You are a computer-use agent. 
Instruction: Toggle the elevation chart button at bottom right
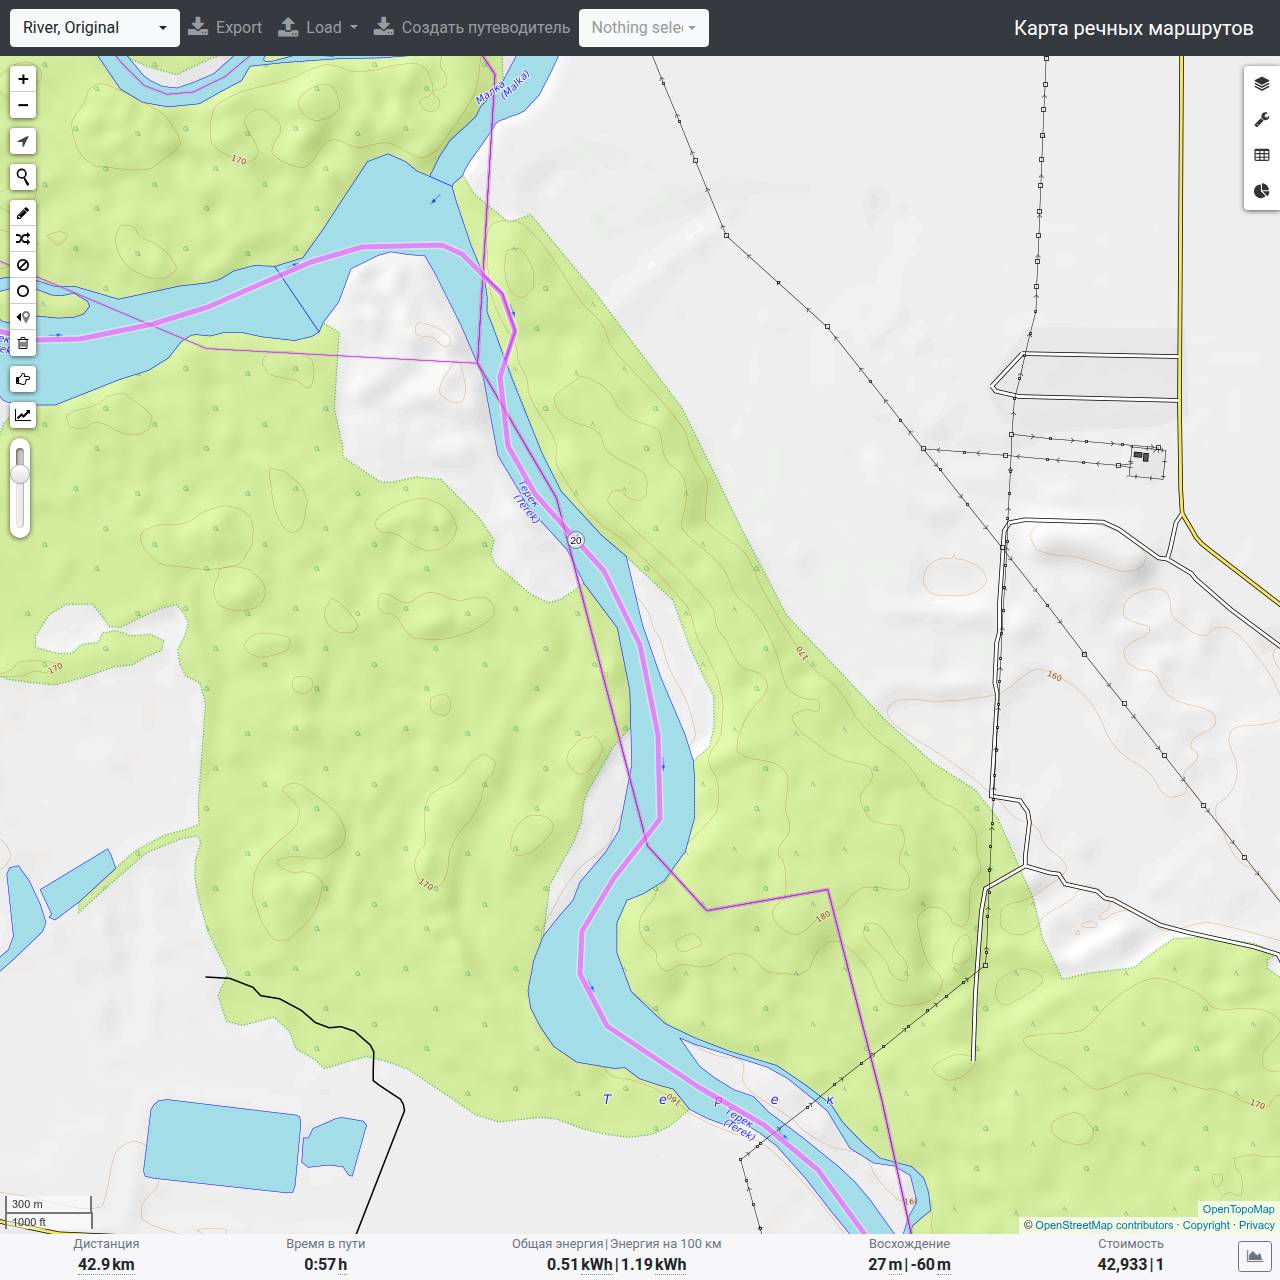(1254, 1256)
